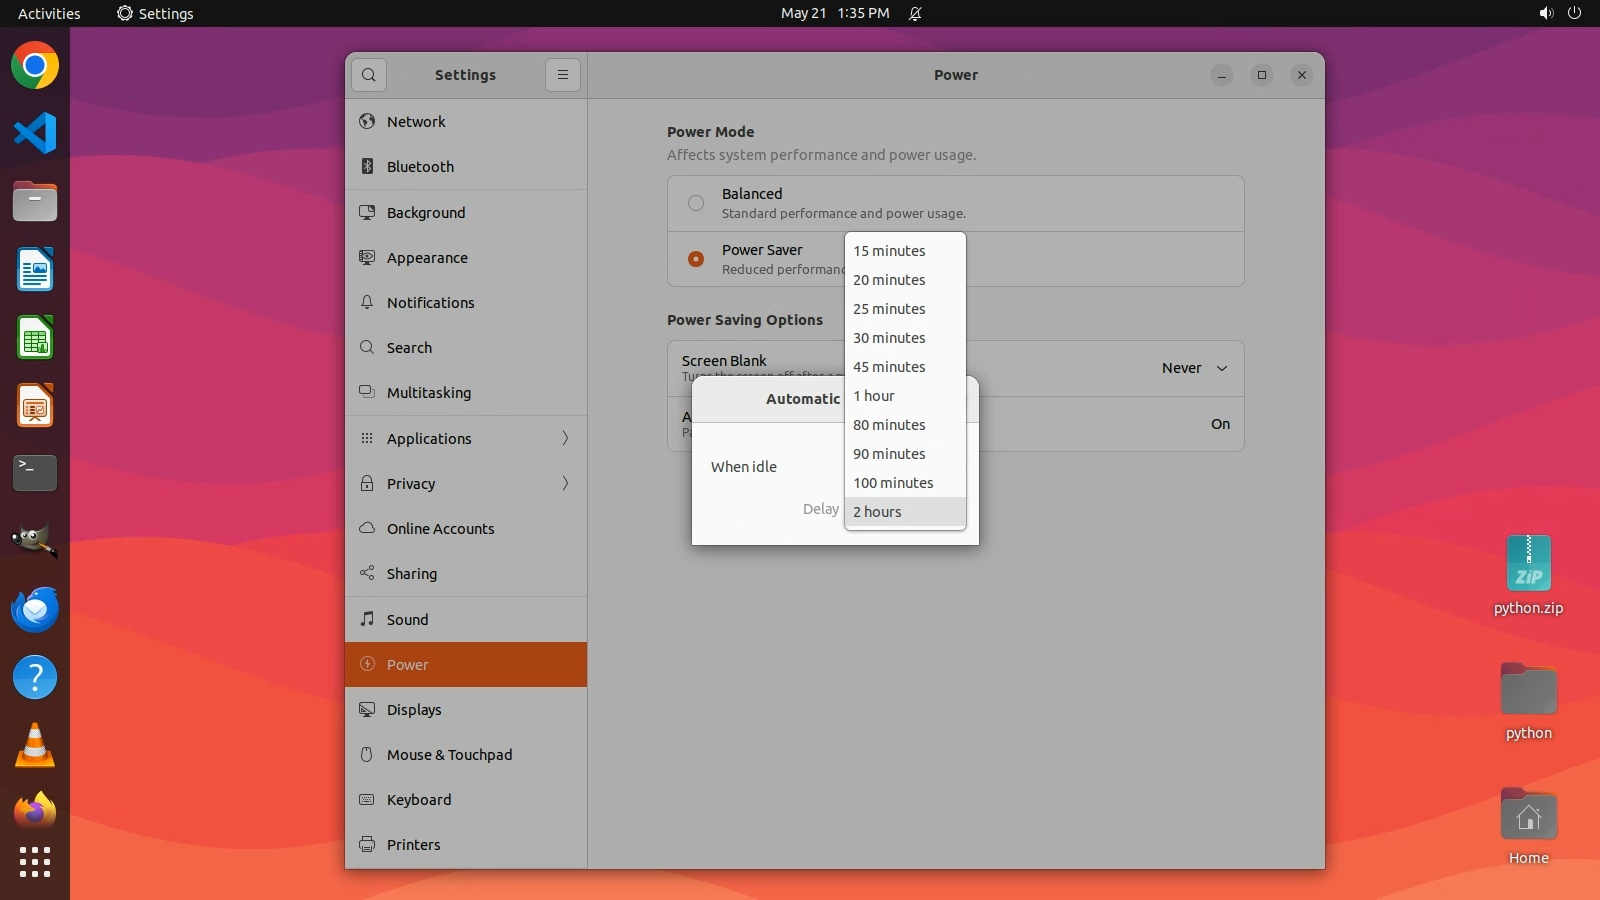Open the clock and calendar menu
1600x900 pixels.
click(835, 13)
